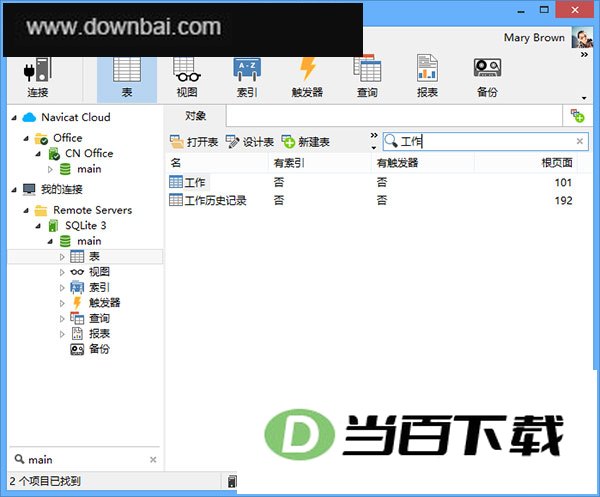Click root page value 101
The height and width of the screenshot is (497, 600).
pyautogui.click(x=563, y=183)
